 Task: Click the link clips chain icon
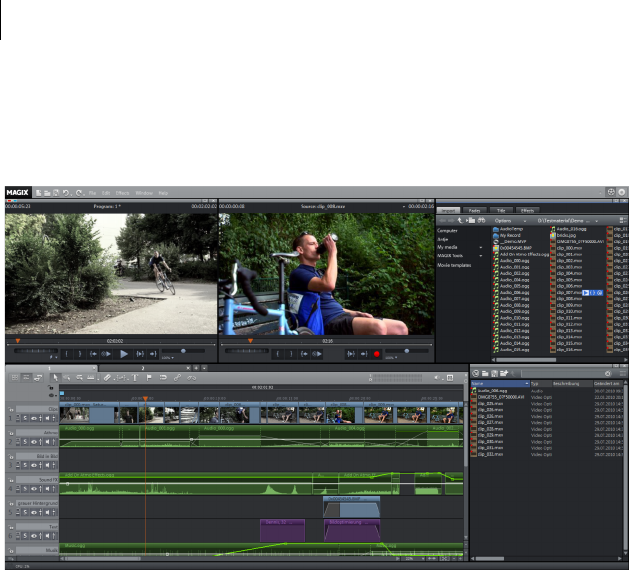pyautogui.click(x=177, y=377)
